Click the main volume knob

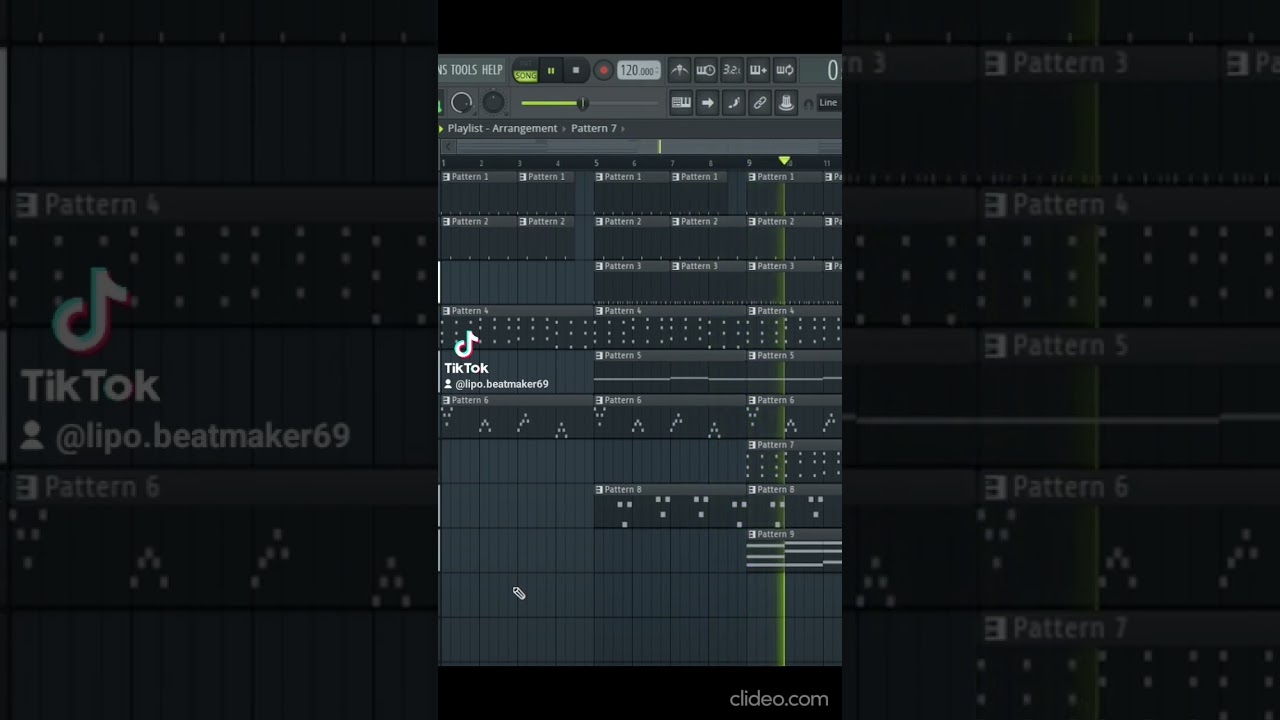(461, 103)
